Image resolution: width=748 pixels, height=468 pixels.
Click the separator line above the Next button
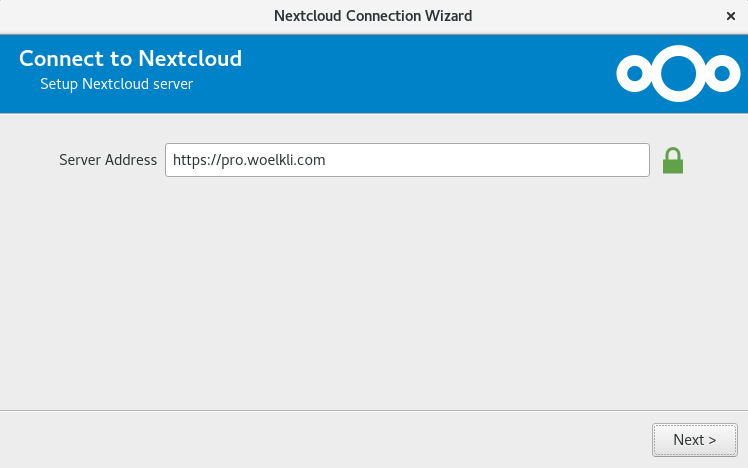pos(374,410)
